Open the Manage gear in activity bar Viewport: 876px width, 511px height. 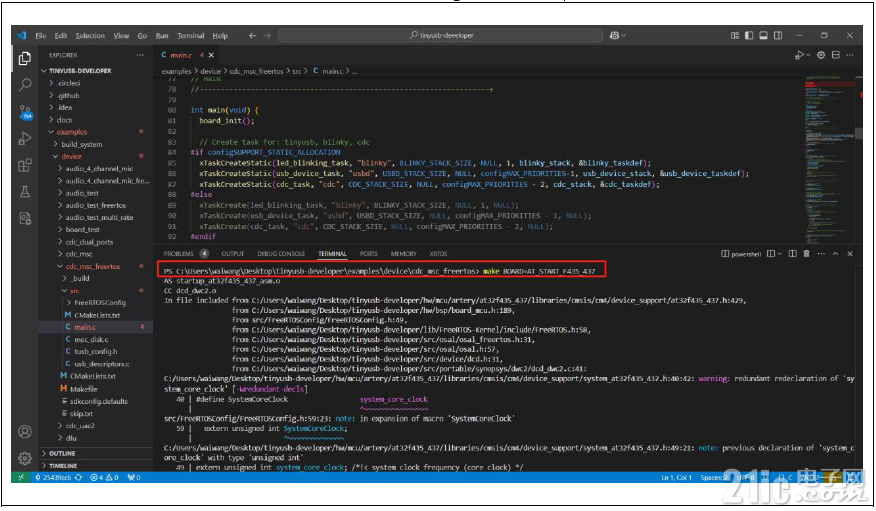point(25,459)
